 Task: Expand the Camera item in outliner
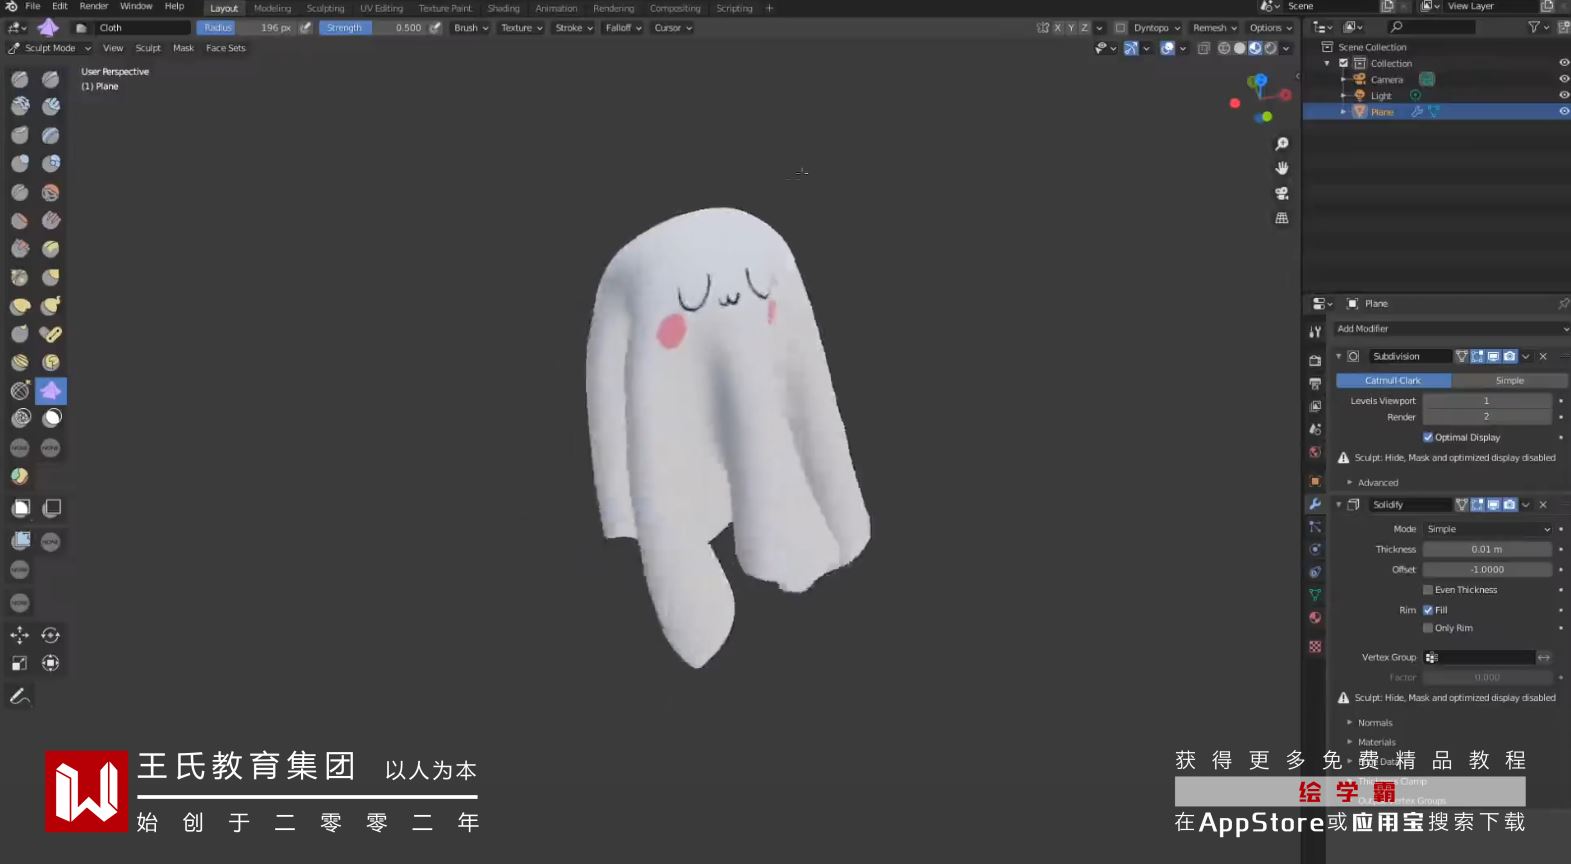(x=1343, y=80)
